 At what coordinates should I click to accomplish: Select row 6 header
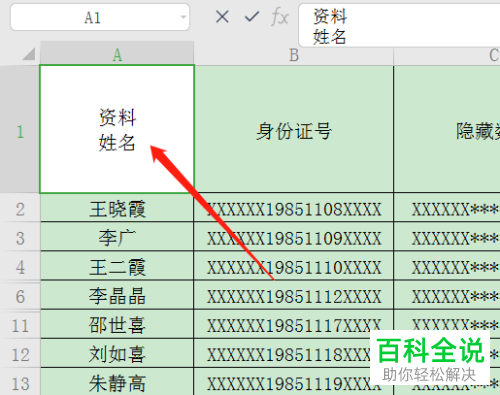(20, 295)
